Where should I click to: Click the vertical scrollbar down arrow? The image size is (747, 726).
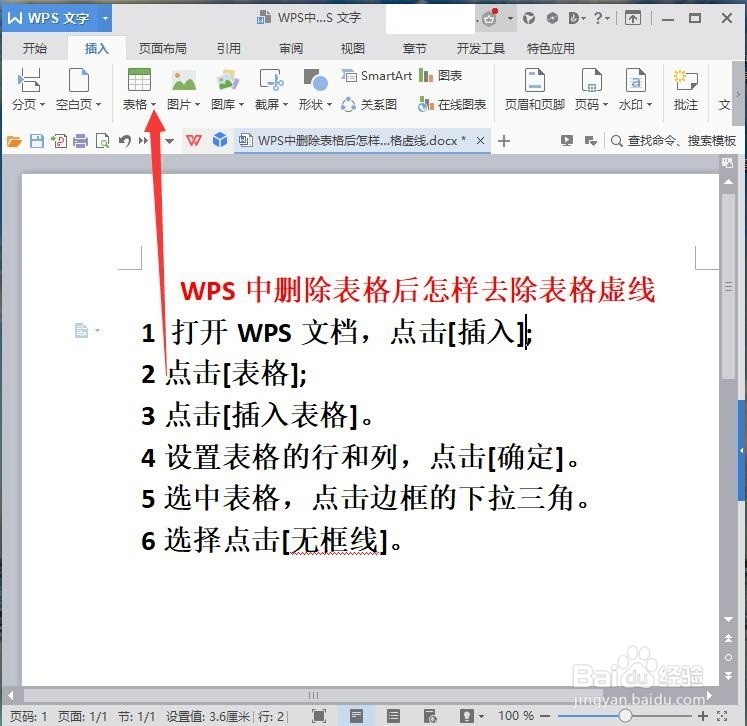[x=728, y=619]
